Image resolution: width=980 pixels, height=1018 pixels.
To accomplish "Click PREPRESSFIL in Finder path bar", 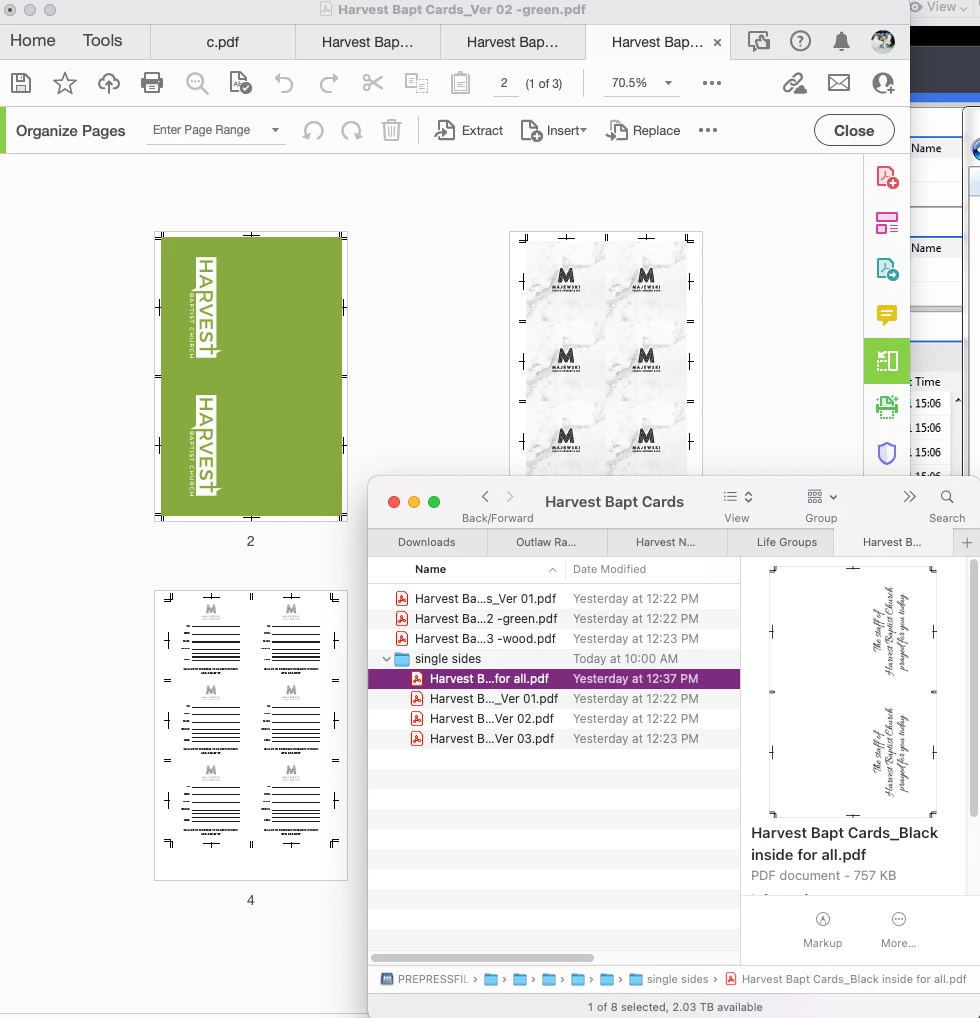I will pos(425,979).
